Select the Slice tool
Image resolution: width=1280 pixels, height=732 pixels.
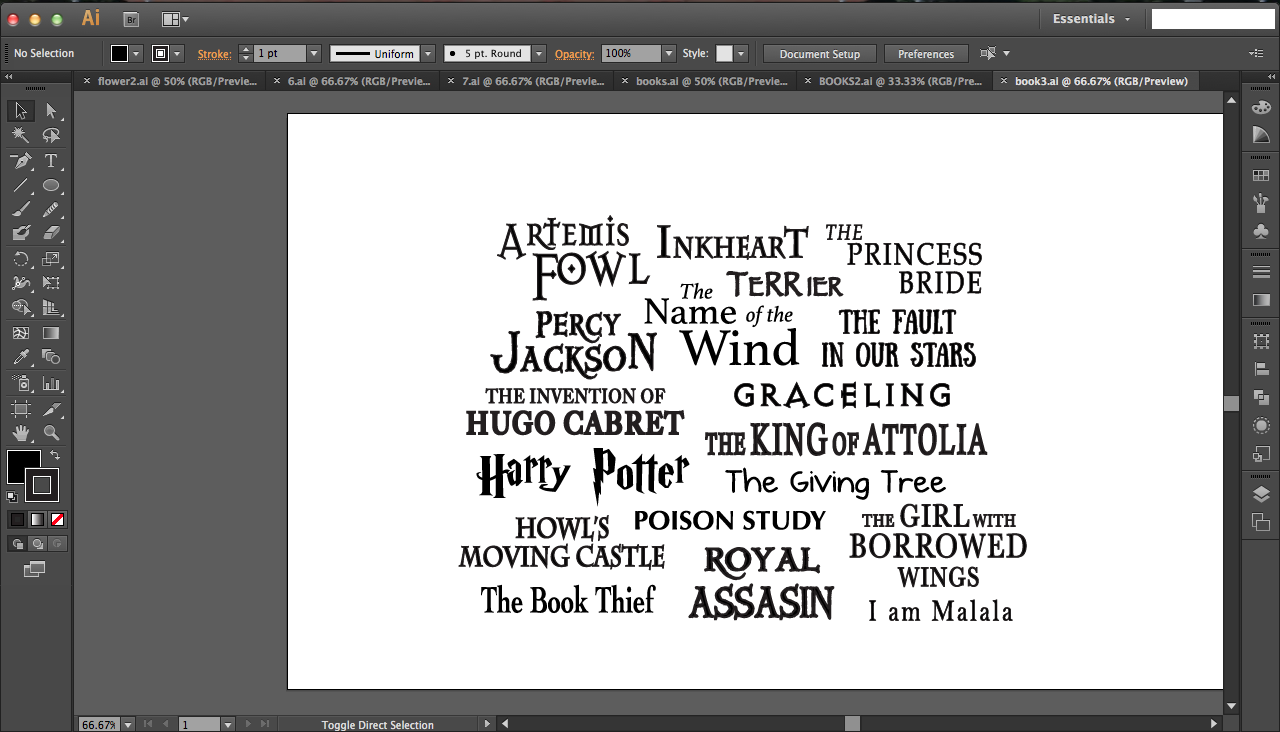(51, 408)
